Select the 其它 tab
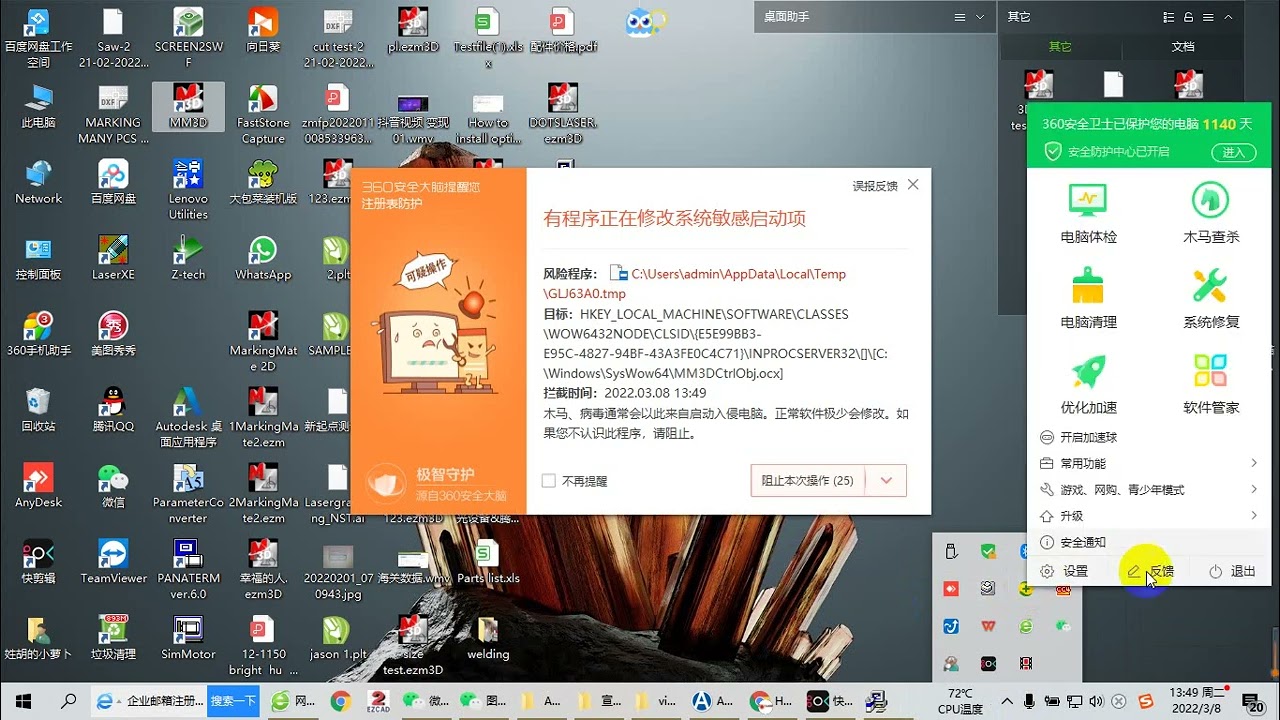 pos(1060,46)
